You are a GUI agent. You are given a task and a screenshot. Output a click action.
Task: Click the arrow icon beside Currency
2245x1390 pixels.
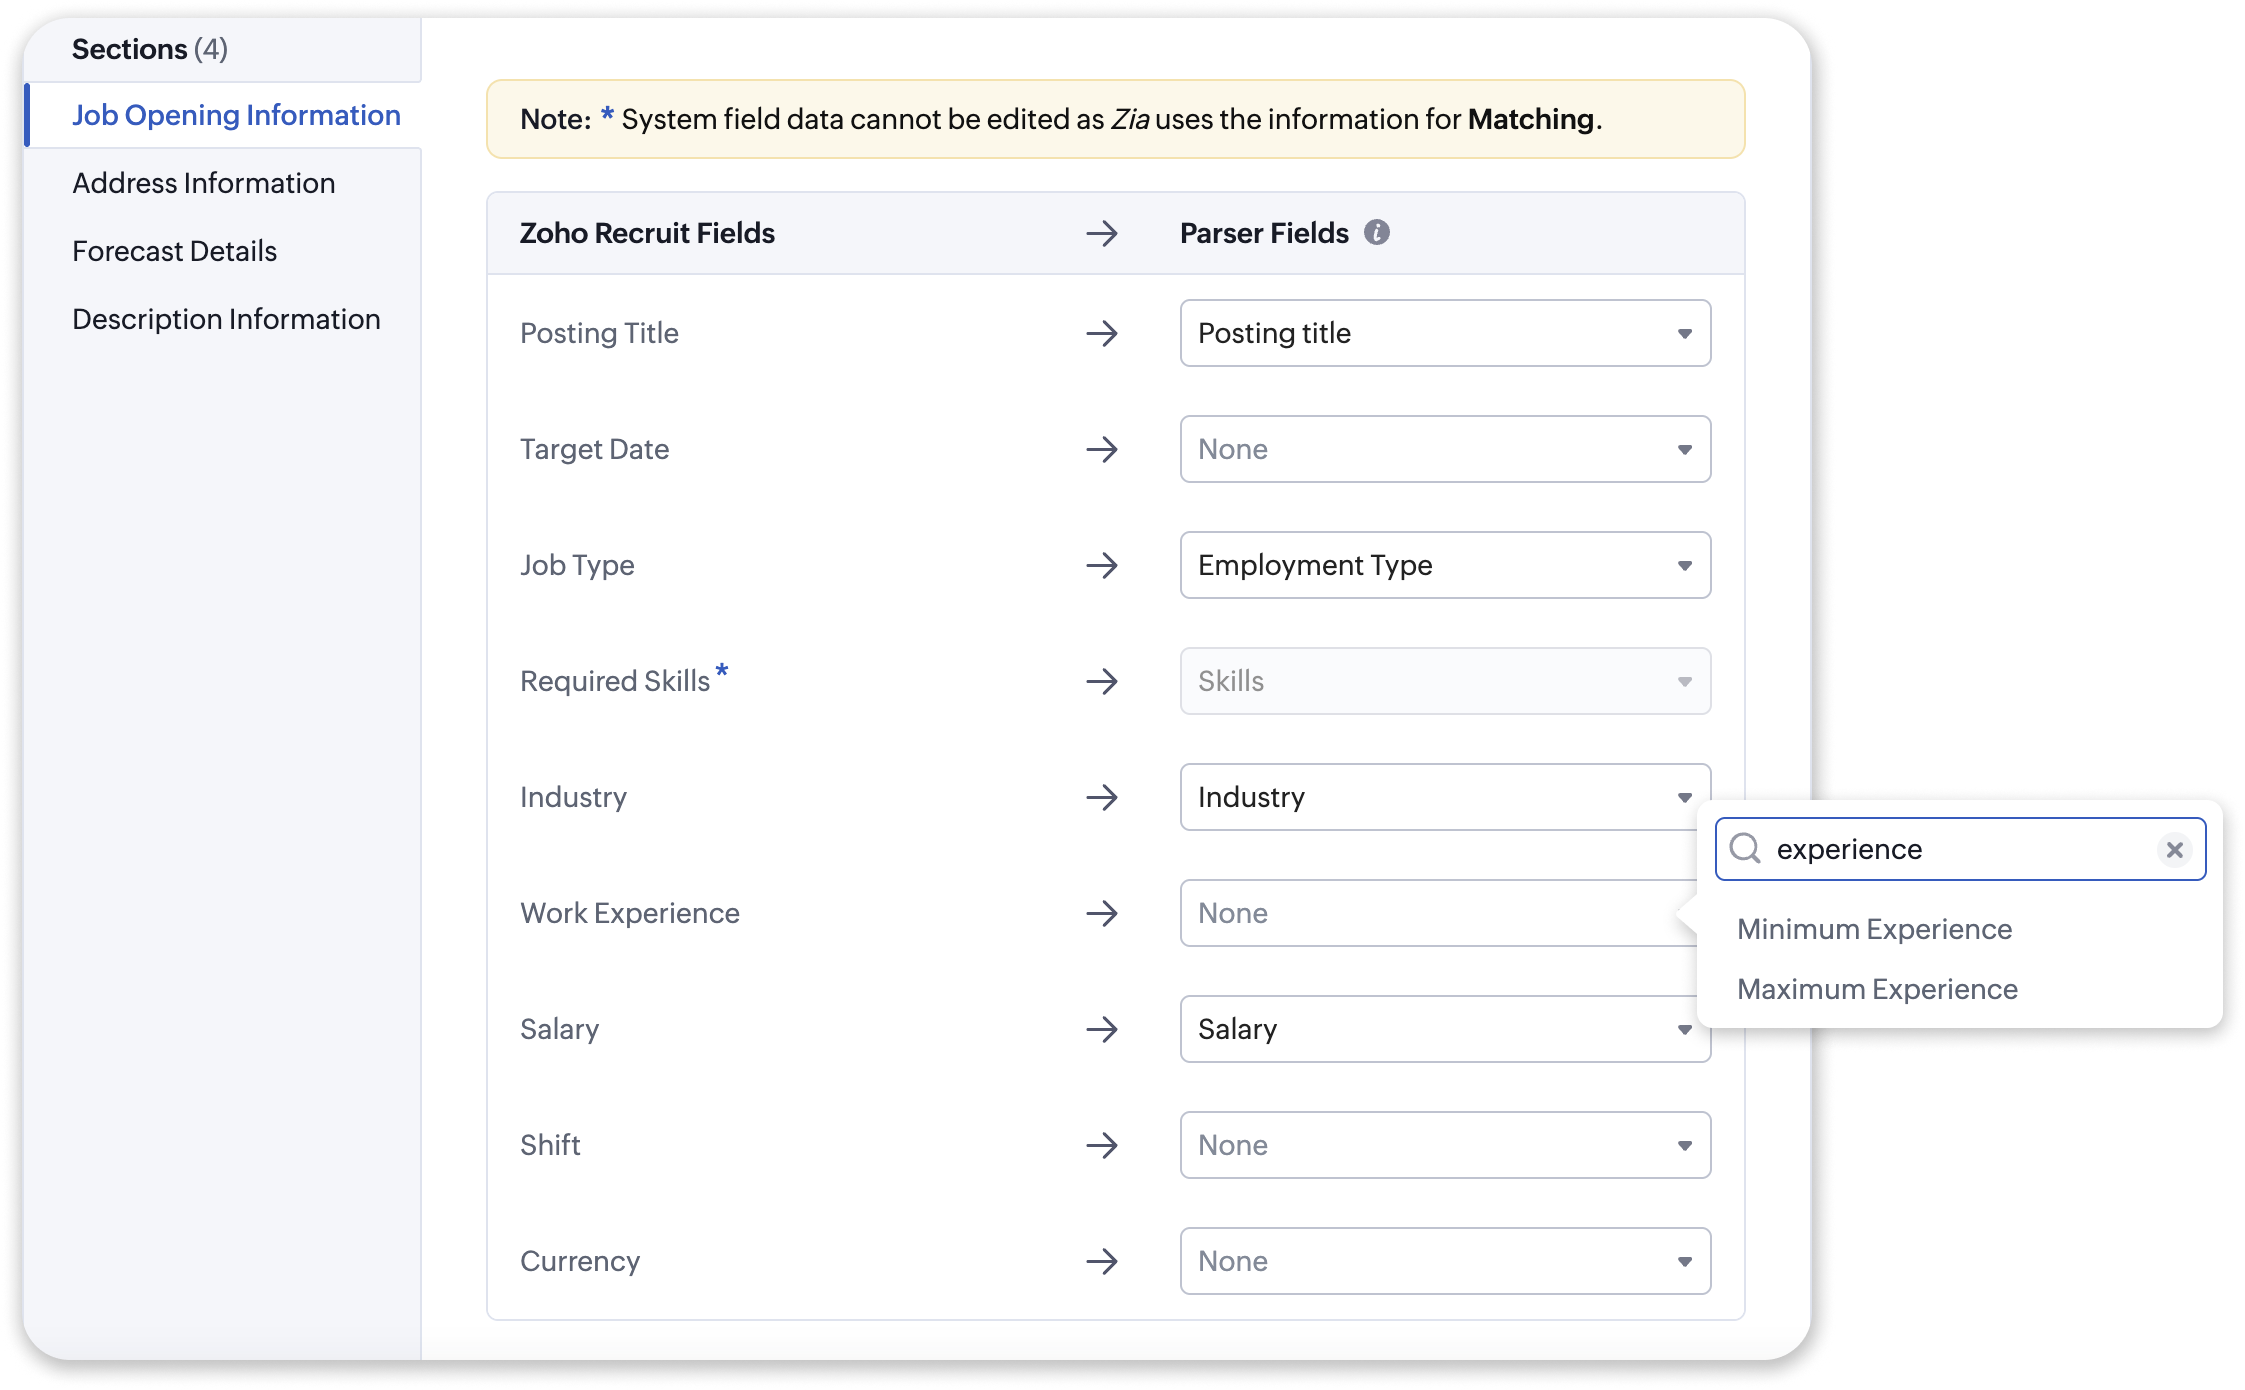tap(1102, 1261)
